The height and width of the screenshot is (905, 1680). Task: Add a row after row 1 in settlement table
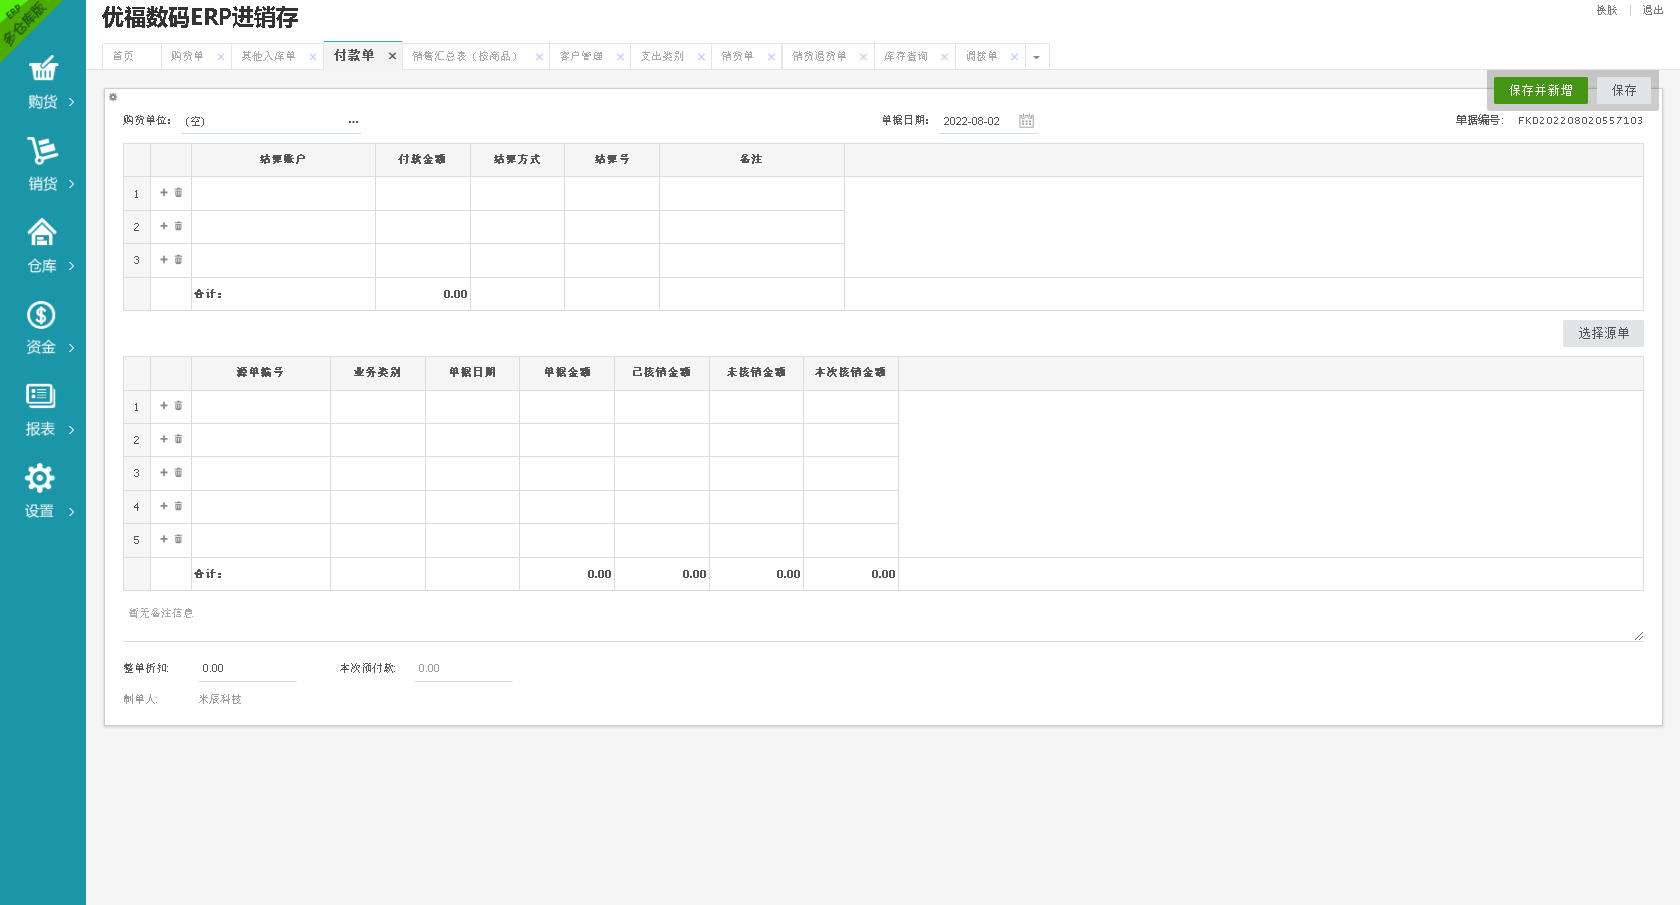(164, 193)
